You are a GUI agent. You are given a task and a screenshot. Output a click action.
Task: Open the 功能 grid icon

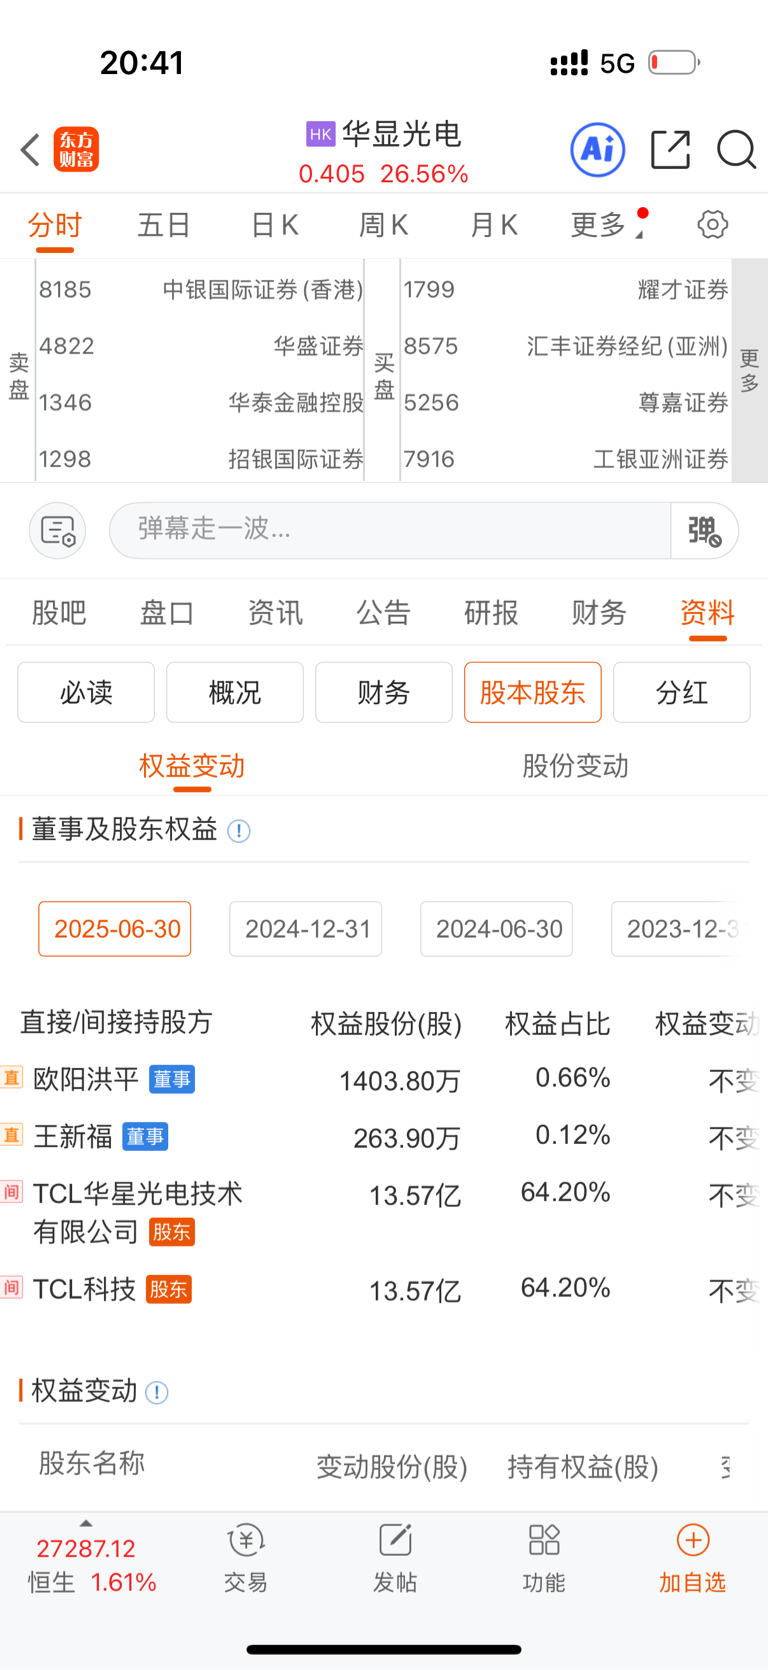pos(544,1540)
